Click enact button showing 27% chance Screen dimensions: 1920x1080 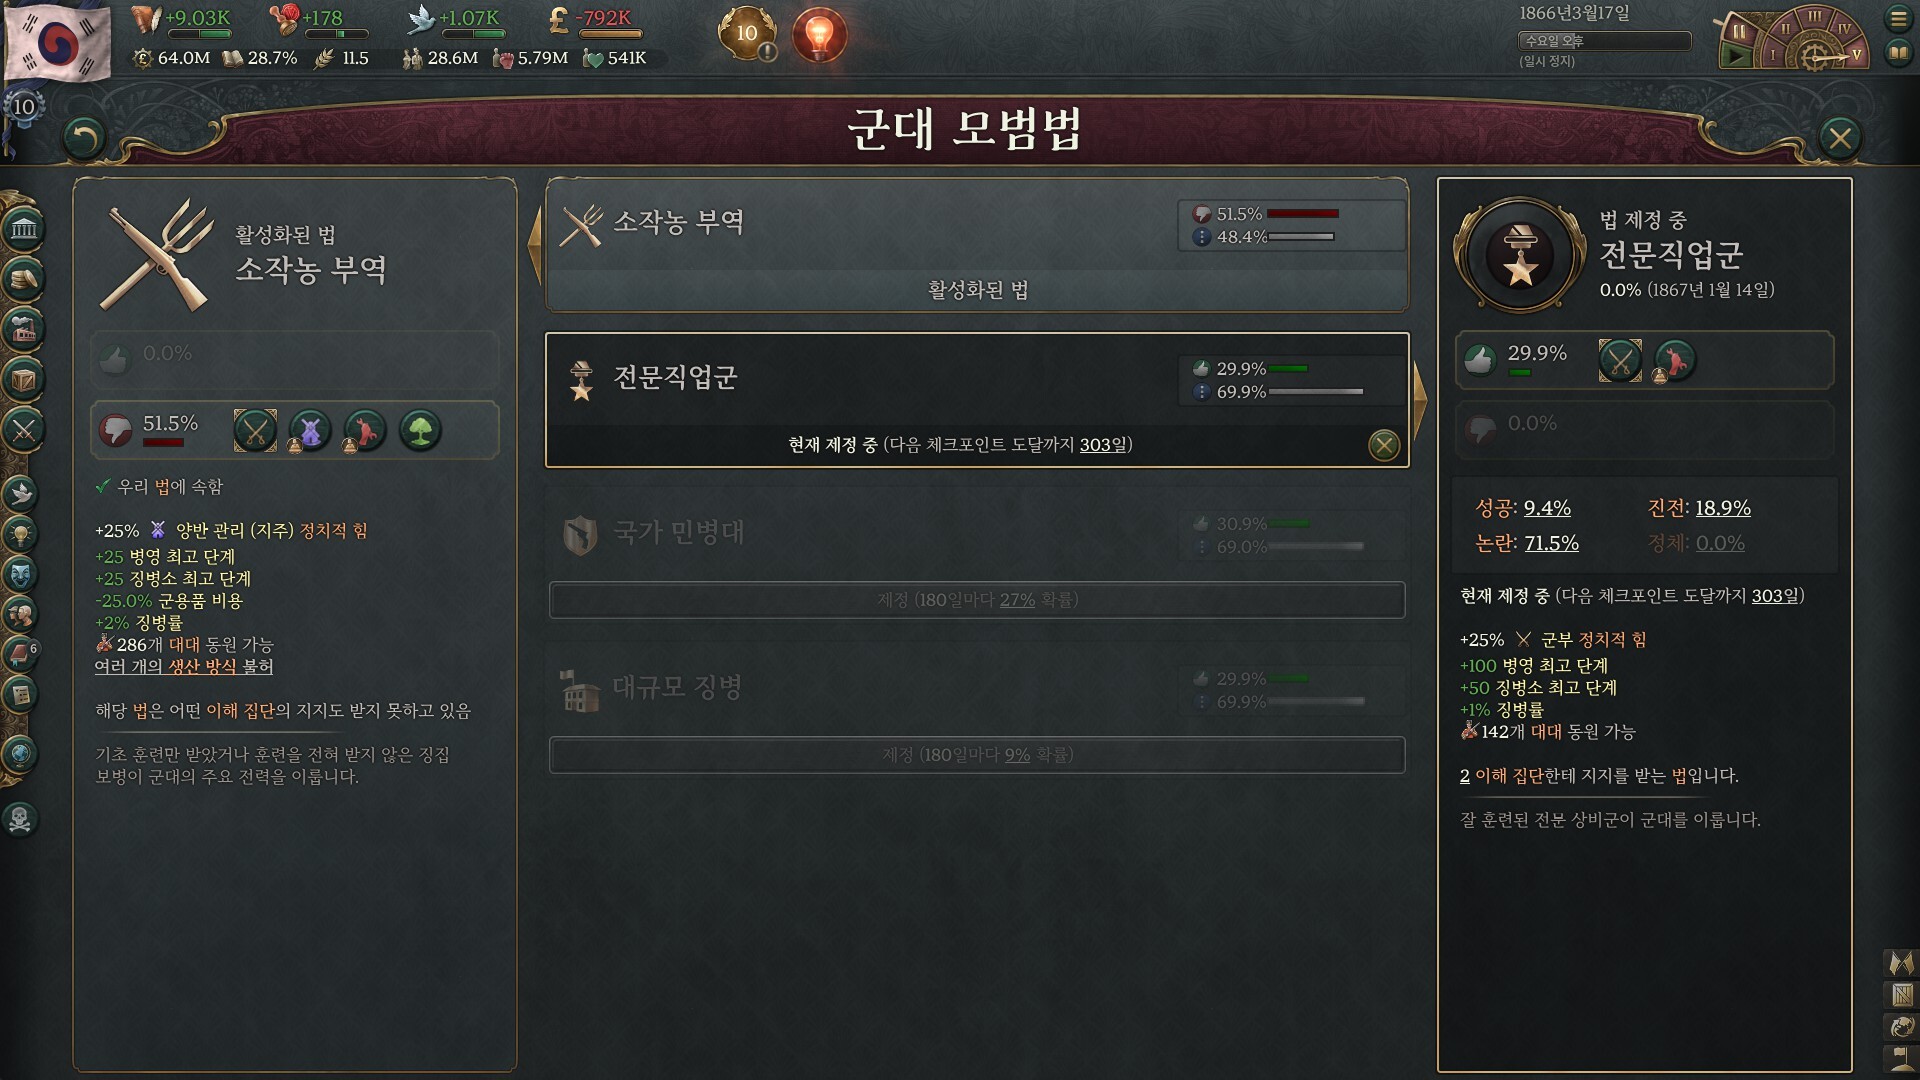click(977, 600)
